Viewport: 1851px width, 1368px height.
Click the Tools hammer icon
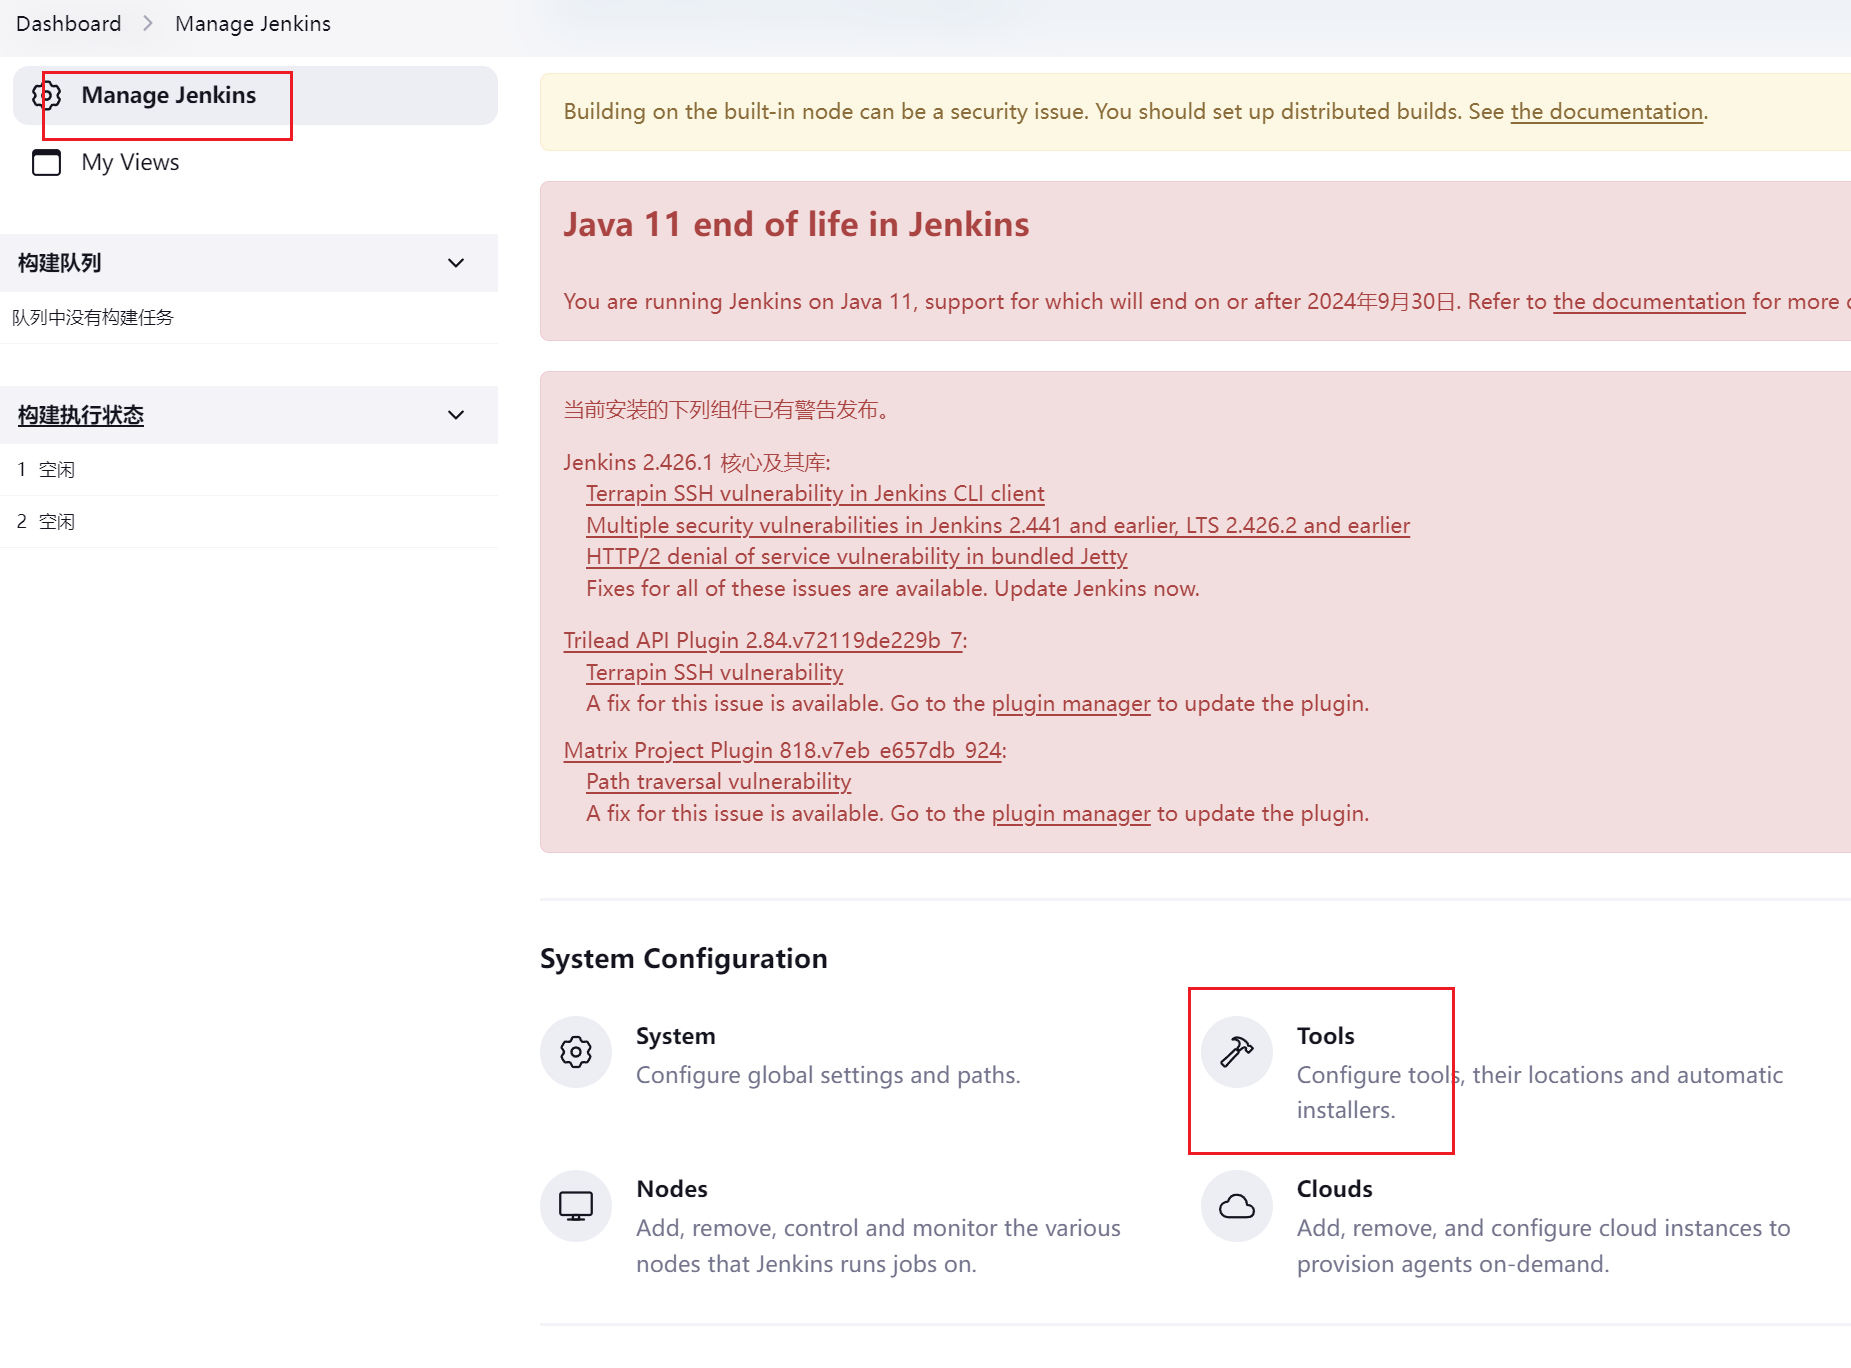tap(1237, 1052)
